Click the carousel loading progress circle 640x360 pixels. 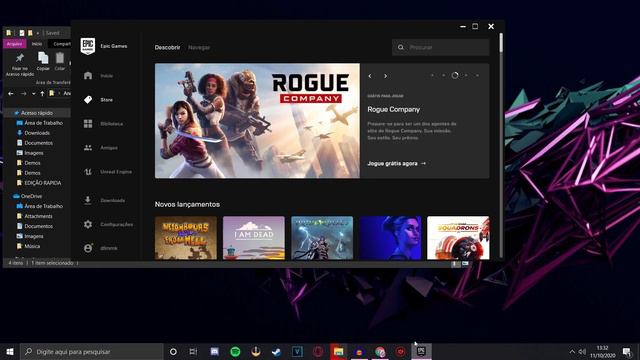[455, 76]
